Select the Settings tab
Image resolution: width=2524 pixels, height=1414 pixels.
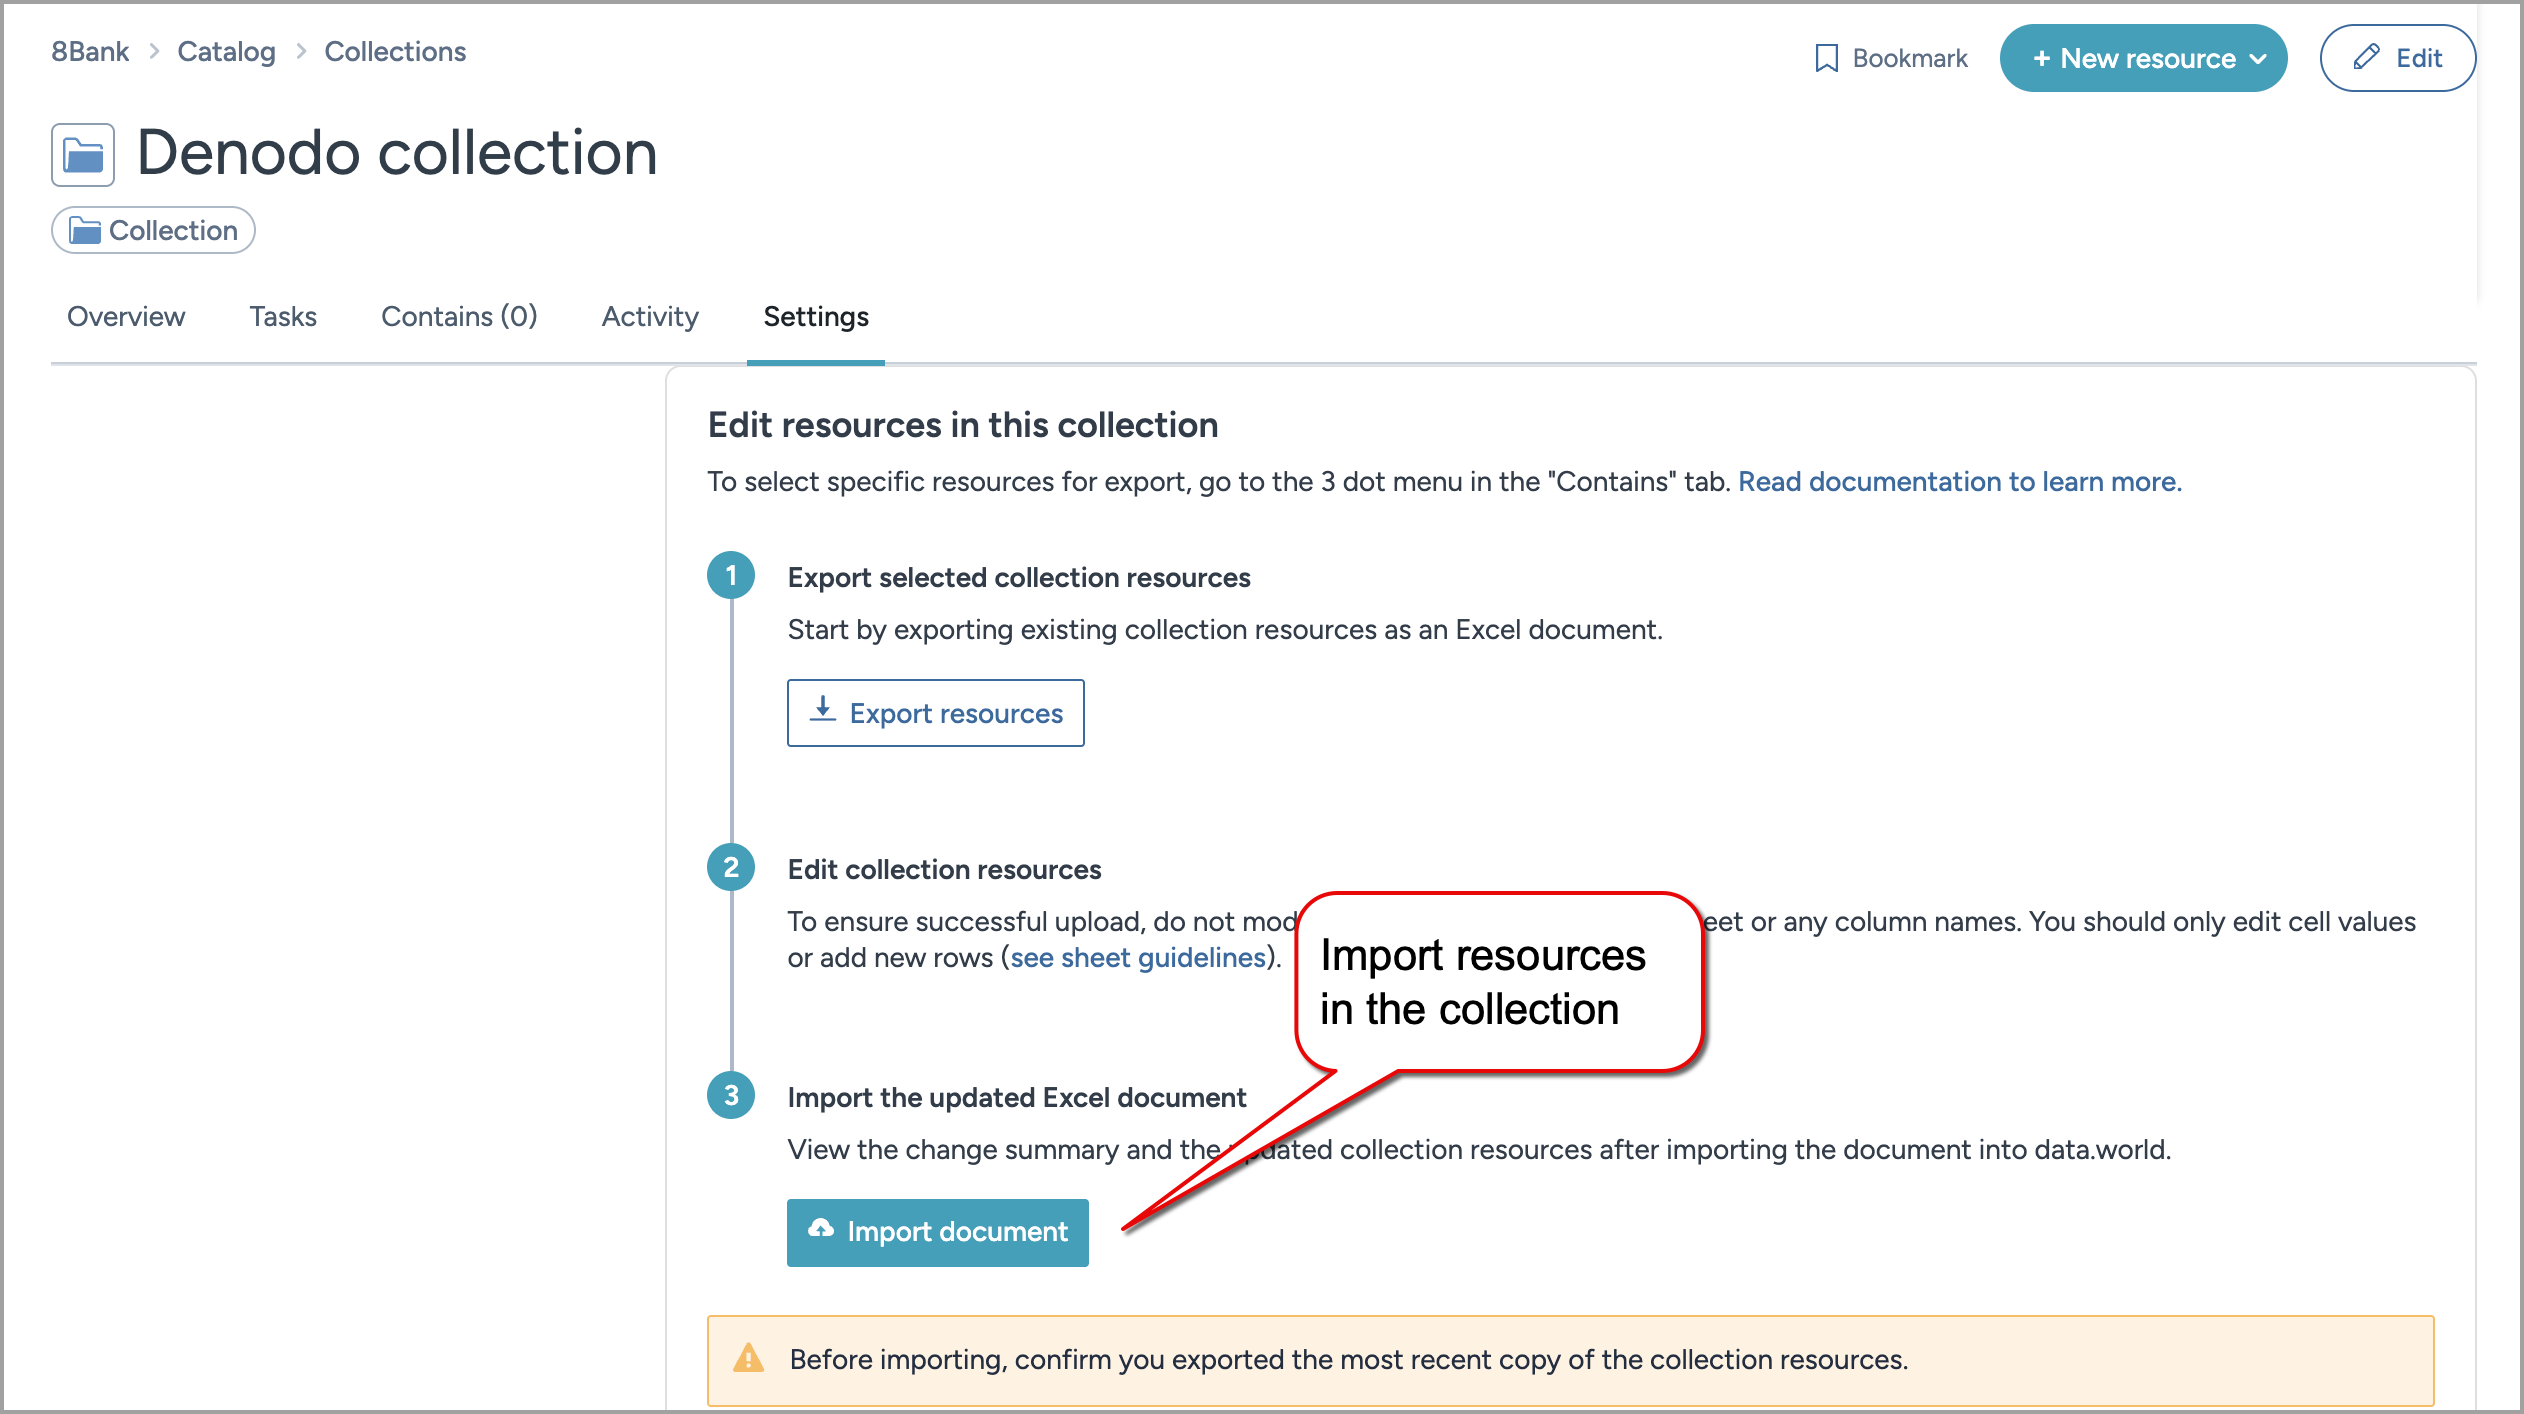coord(815,317)
